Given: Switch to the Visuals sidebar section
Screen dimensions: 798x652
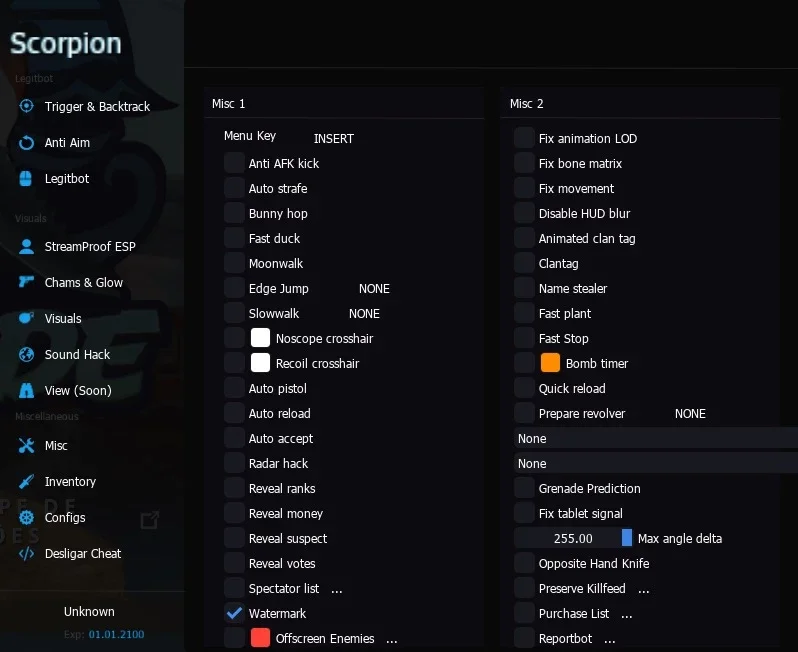Looking at the screenshot, I should (63, 319).
